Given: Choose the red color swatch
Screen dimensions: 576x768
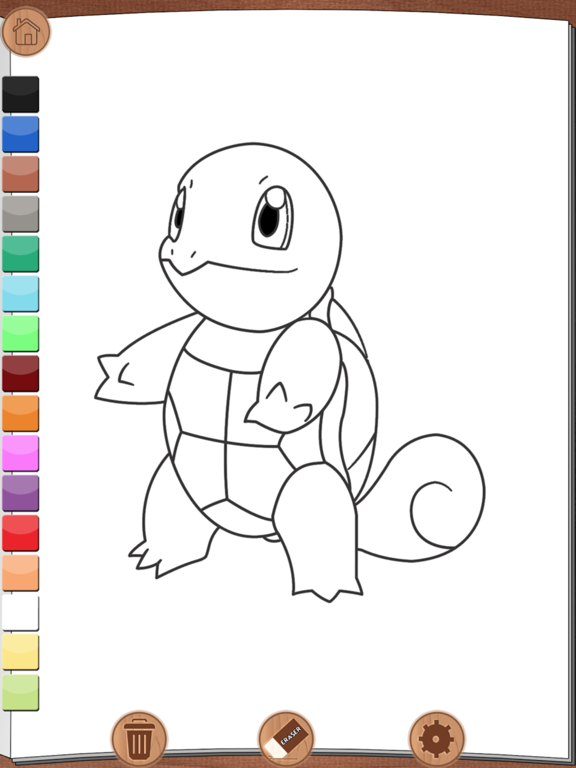Looking at the screenshot, I should [21, 533].
